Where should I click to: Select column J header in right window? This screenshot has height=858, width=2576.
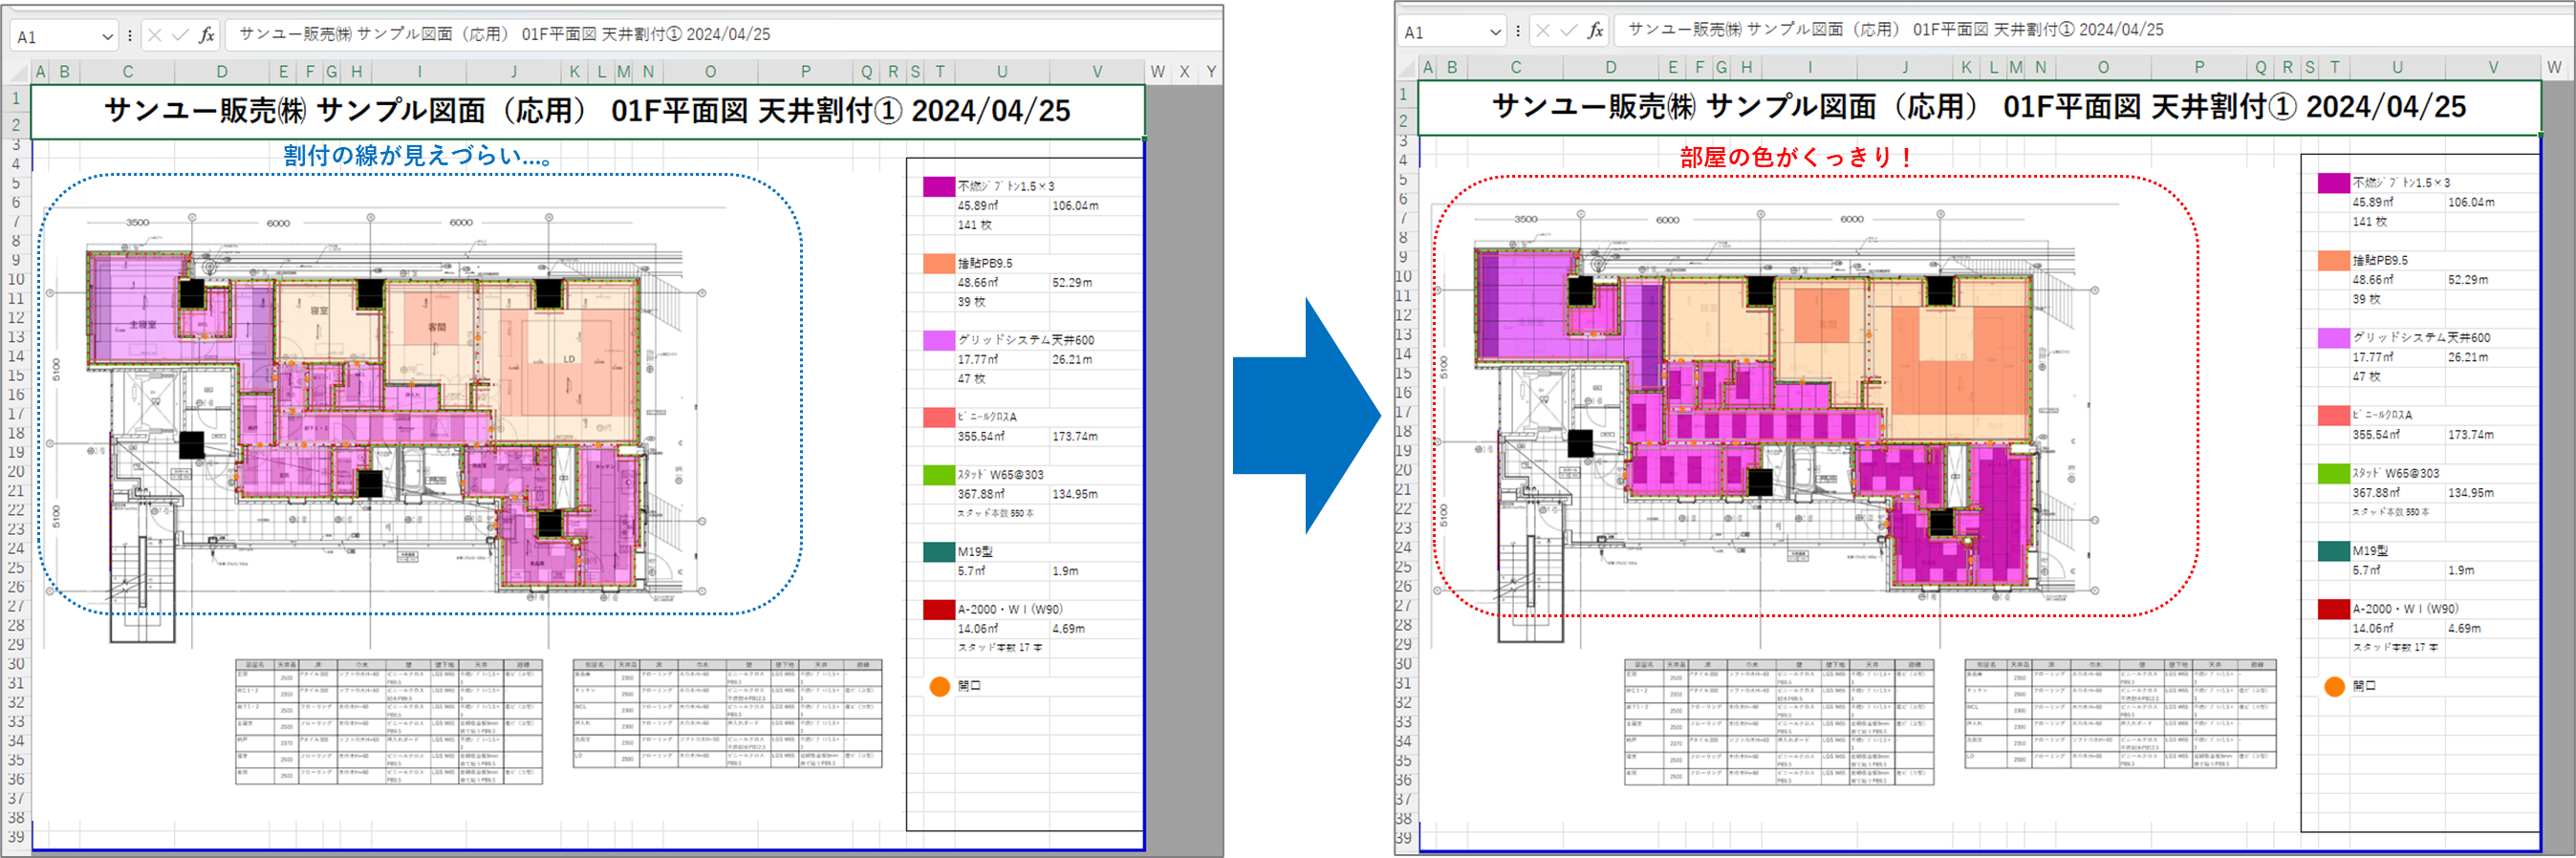point(1904,68)
